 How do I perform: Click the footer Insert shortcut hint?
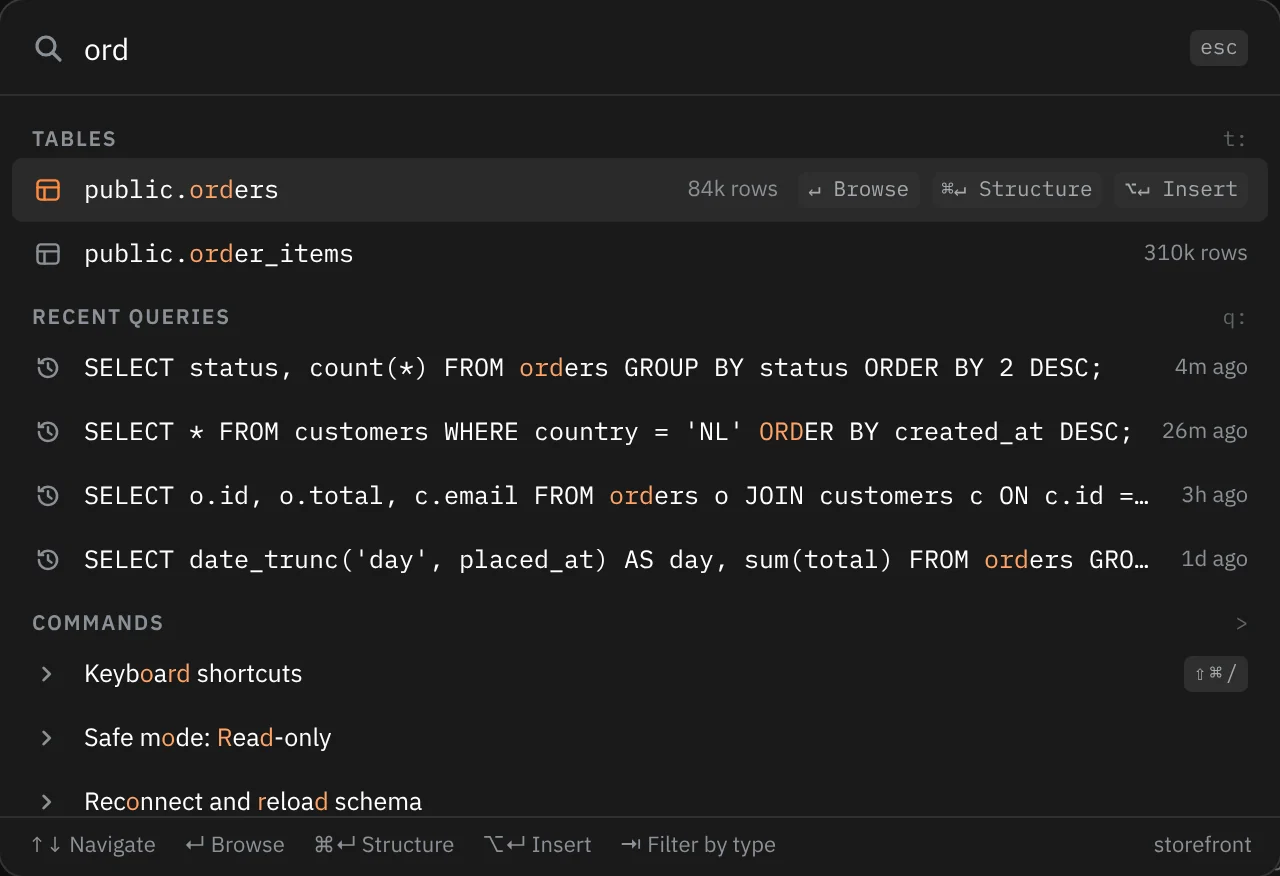coord(537,845)
